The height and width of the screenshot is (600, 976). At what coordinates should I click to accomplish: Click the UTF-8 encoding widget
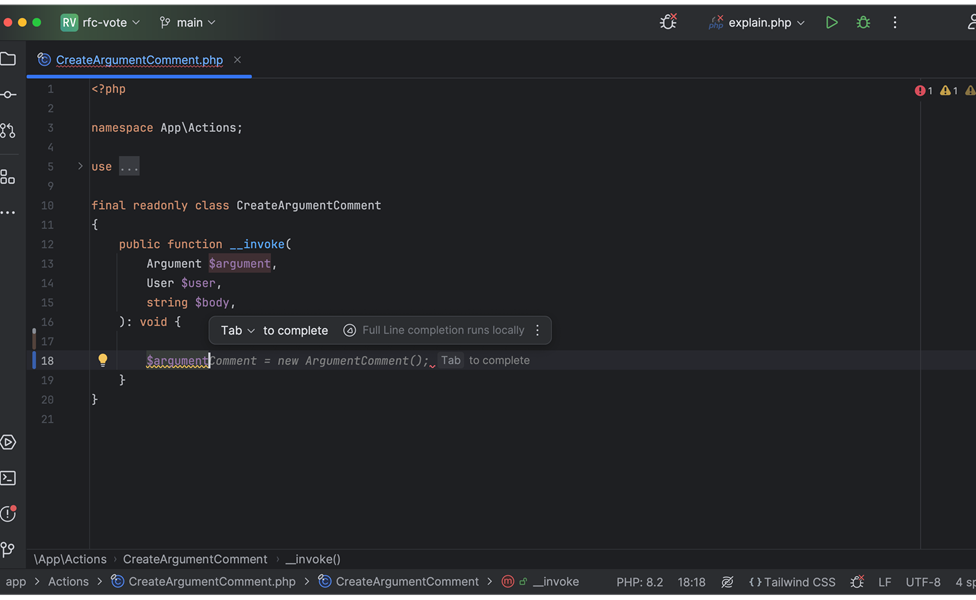tap(923, 582)
